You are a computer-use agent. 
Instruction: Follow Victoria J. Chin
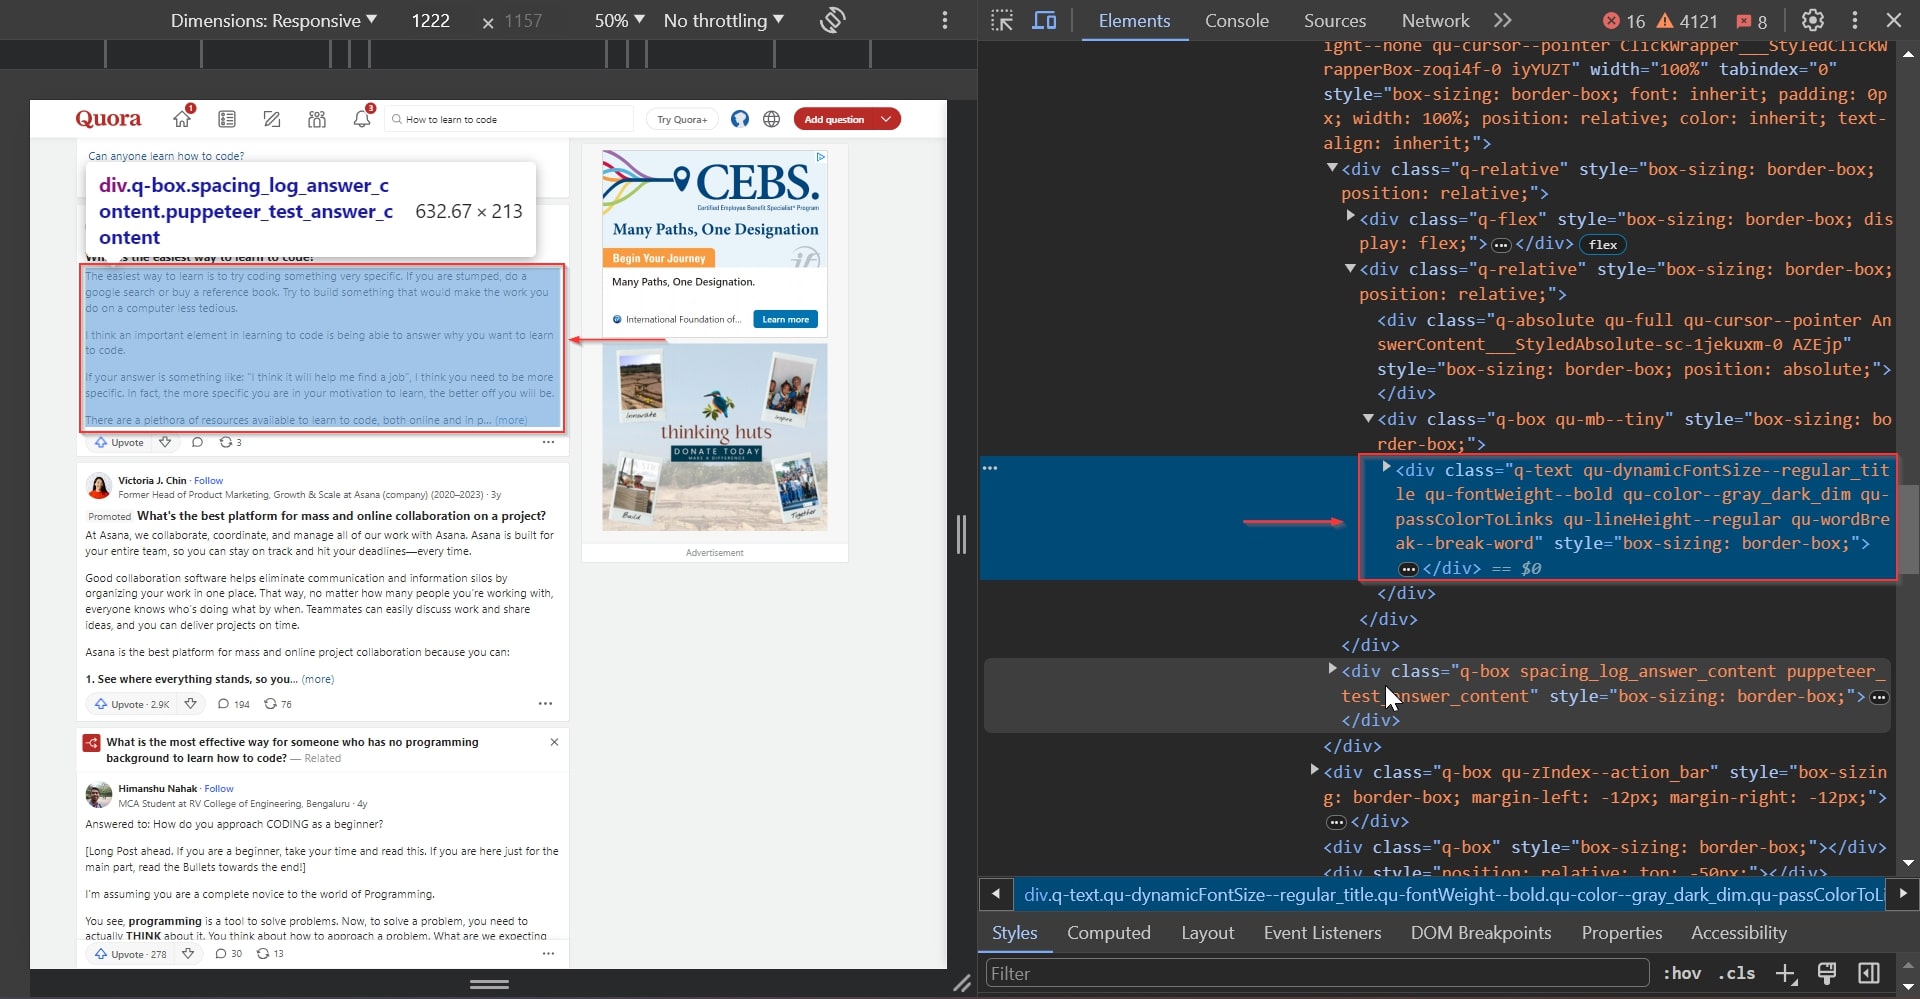coord(207,480)
